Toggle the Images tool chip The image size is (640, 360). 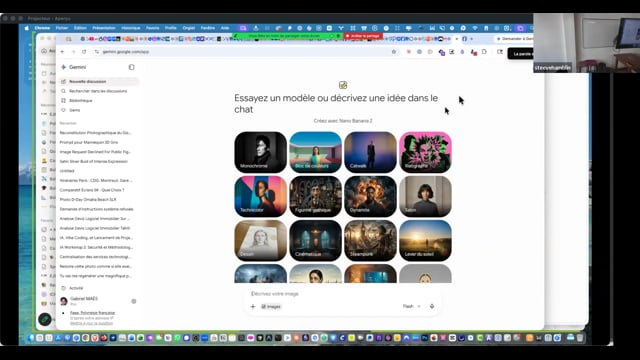(271, 307)
